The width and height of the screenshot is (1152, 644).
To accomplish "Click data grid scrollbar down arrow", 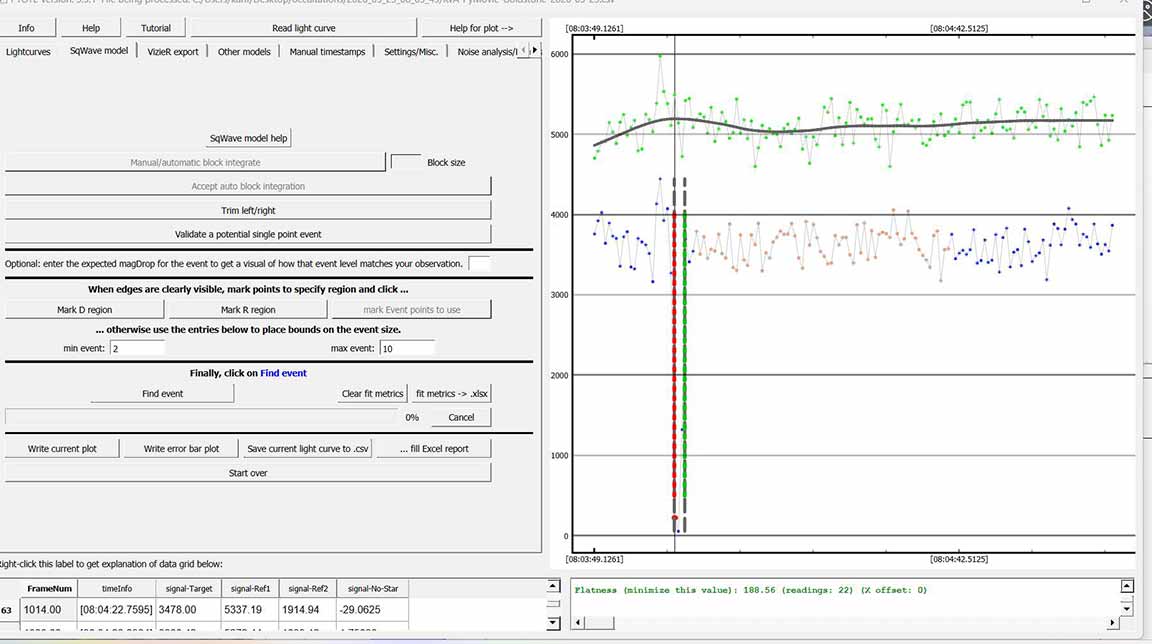I will (553, 622).
